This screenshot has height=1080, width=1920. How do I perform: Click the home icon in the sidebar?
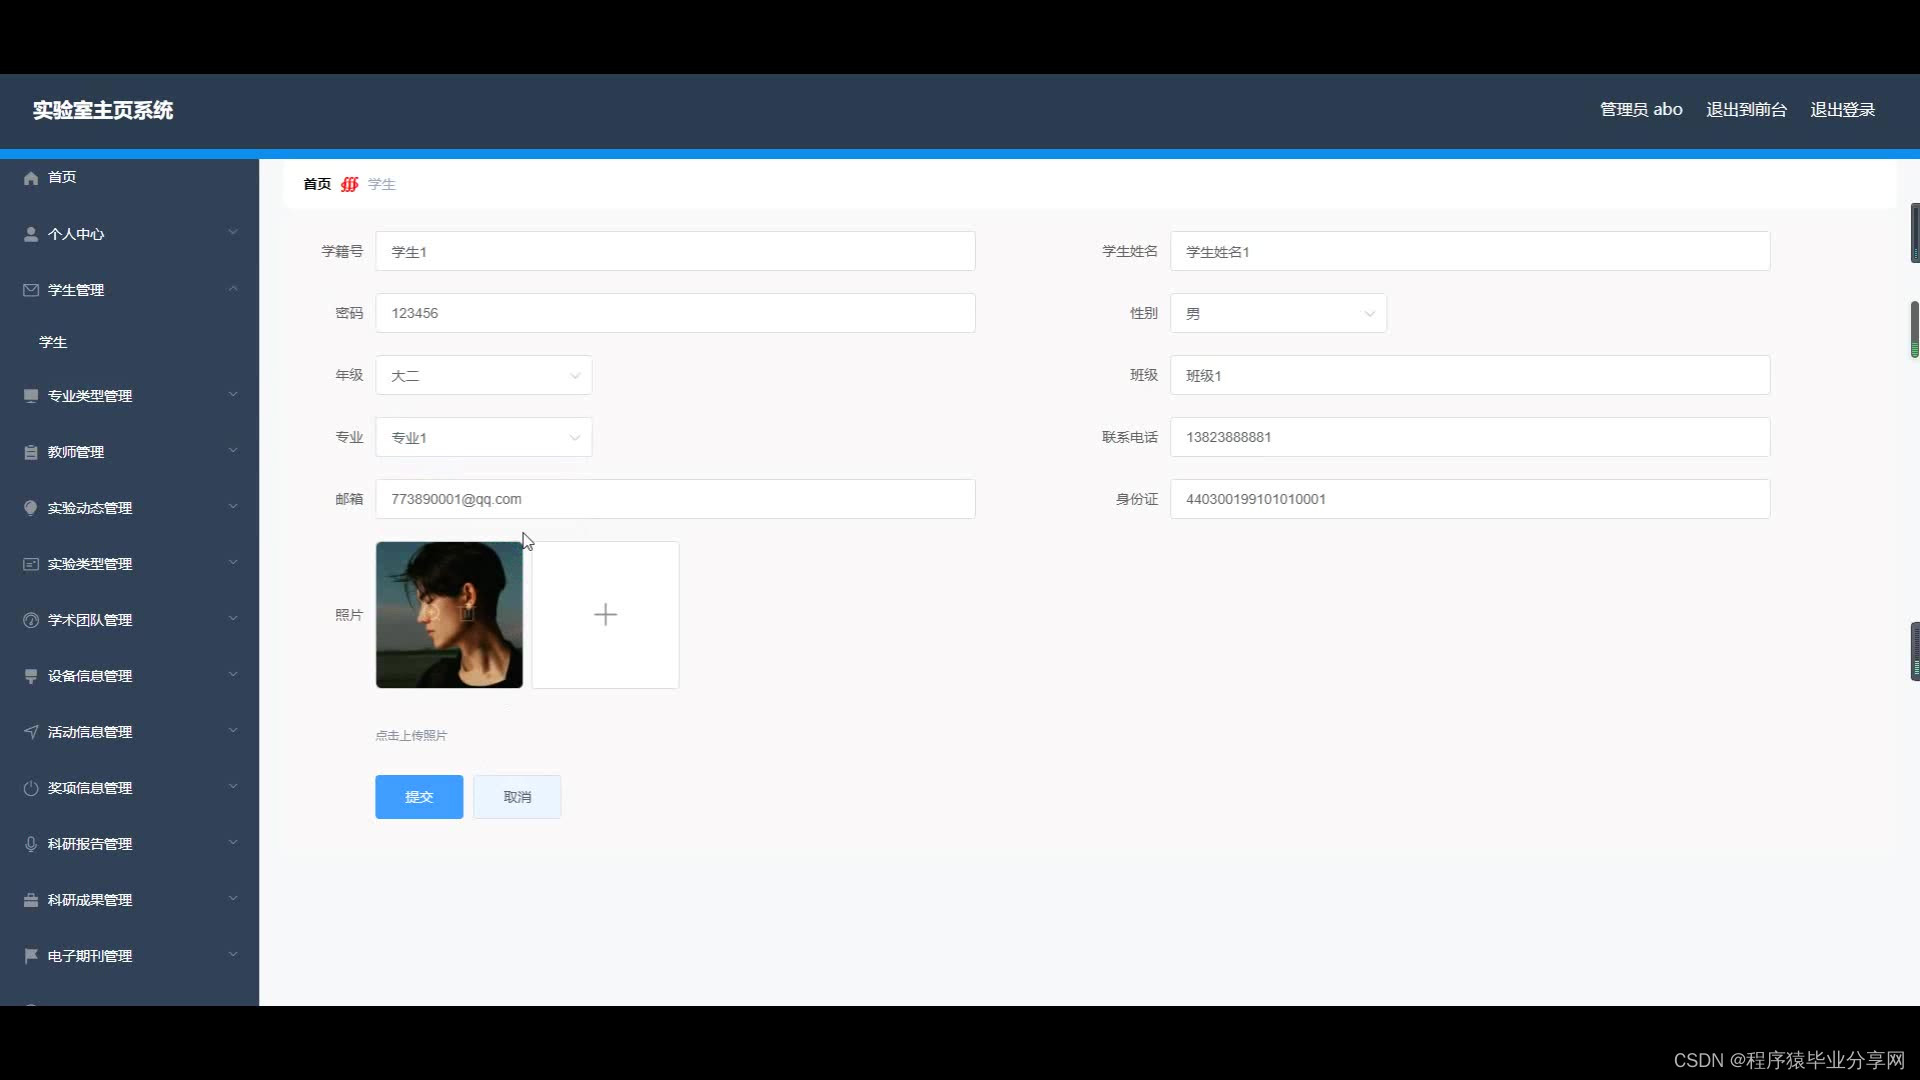[x=31, y=178]
